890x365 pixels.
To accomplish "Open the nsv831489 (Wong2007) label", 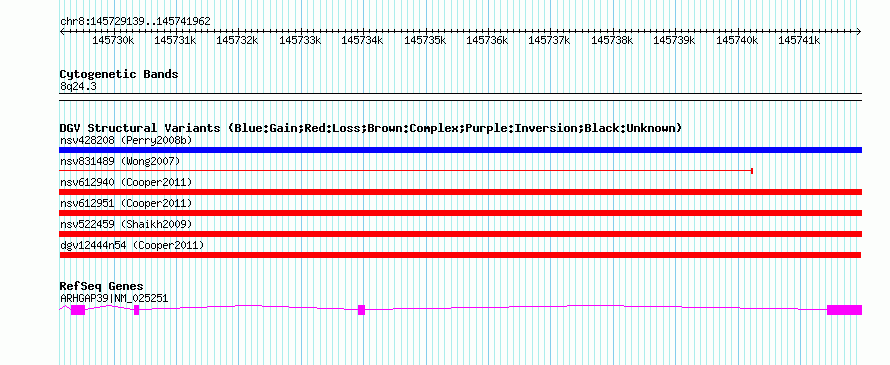I will coord(120,161).
